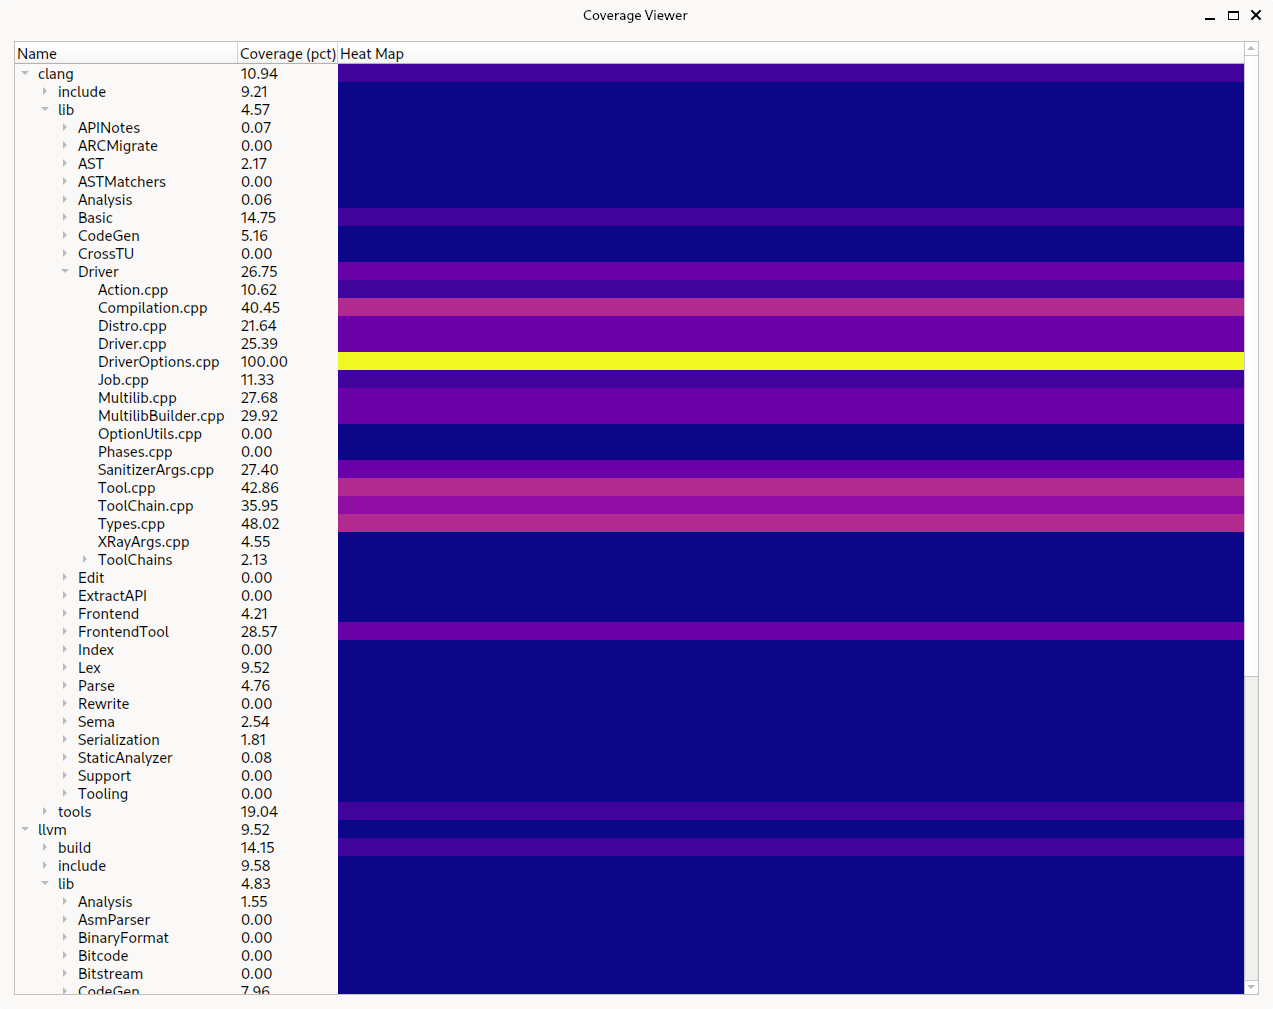This screenshot has width=1273, height=1009.
Task: Expand the Sema folder
Action: pos(65,721)
